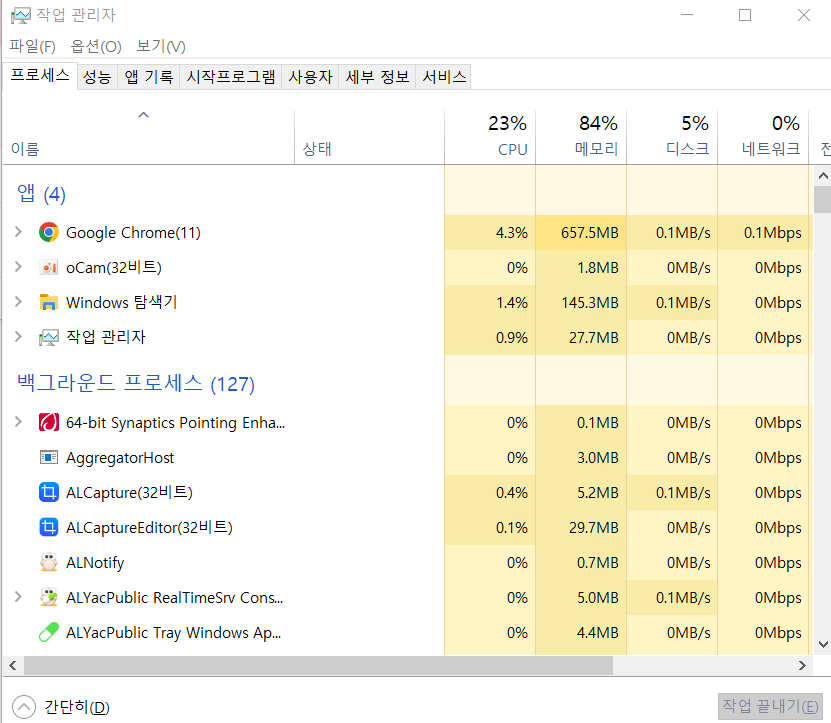Click the 0.9% CPU value

click(x=511, y=338)
